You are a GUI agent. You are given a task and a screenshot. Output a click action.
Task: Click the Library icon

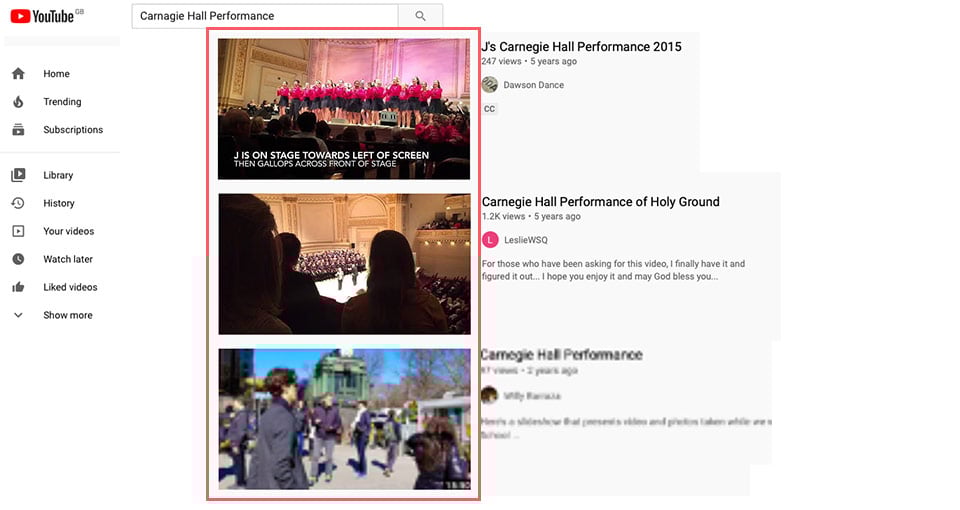click(x=18, y=175)
